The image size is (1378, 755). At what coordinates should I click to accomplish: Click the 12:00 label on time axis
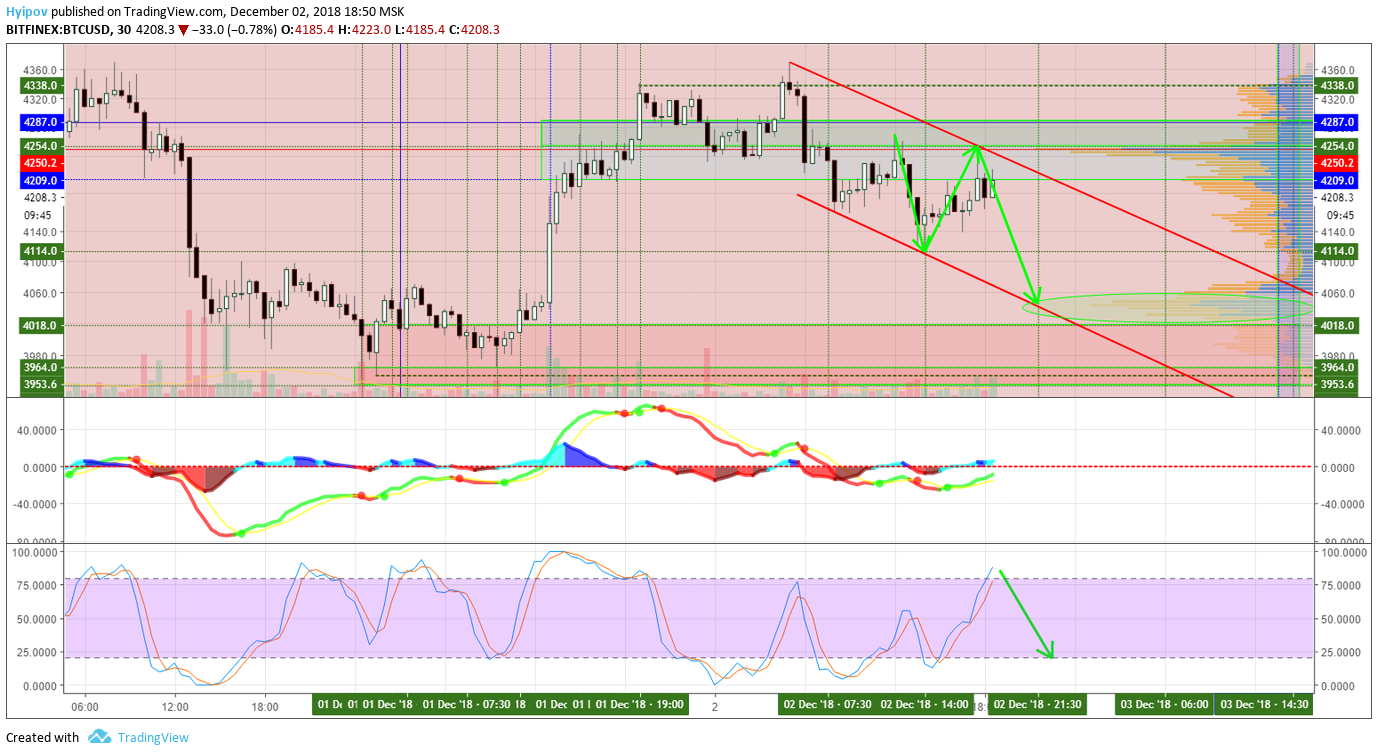[x=175, y=705]
